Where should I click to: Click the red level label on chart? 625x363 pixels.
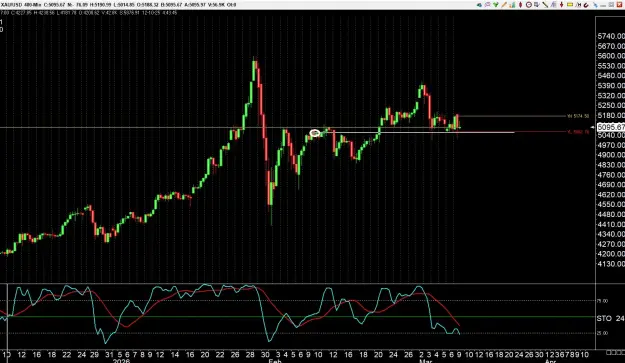578,132
